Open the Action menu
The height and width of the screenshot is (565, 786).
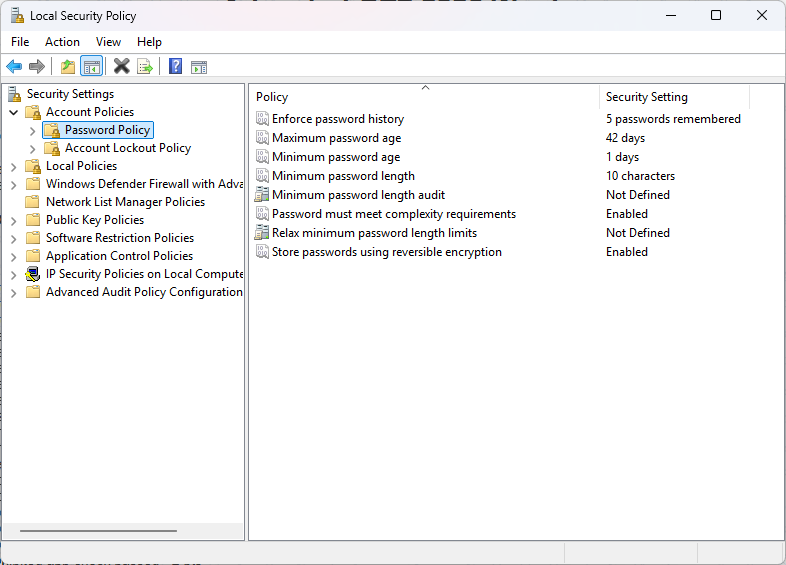[62, 42]
